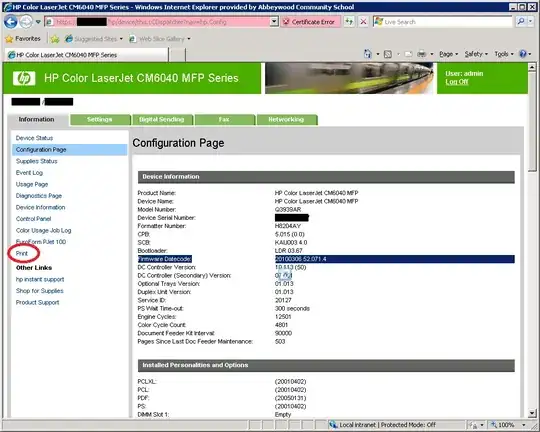Image resolution: width=540 pixels, height=432 pixels.
Task: Click the Add to Favorites Bar icon
Action: (x=55, y=39)
